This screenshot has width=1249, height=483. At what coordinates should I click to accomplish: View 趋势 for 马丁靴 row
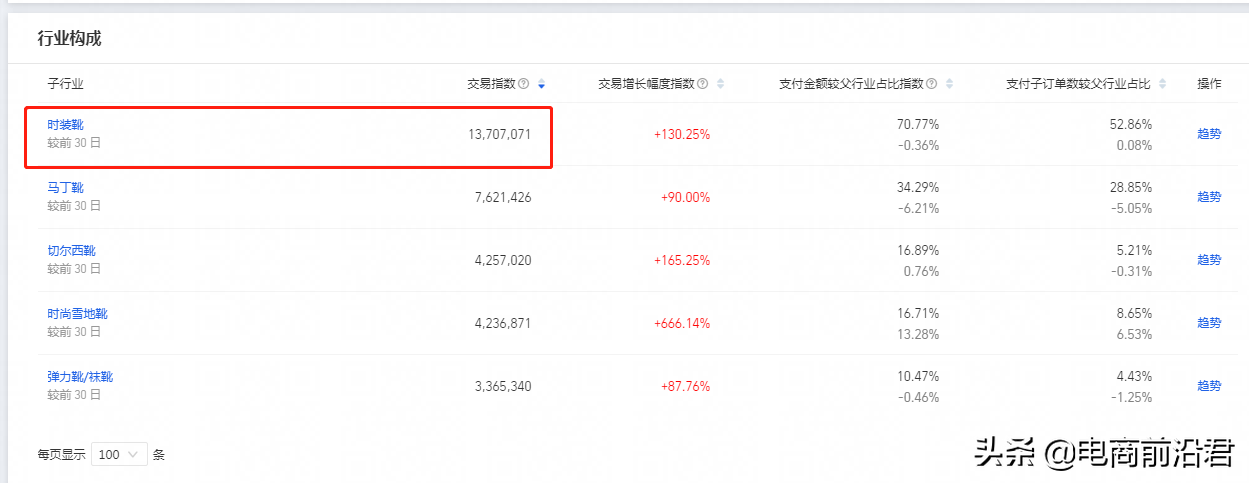(1209, 197)
